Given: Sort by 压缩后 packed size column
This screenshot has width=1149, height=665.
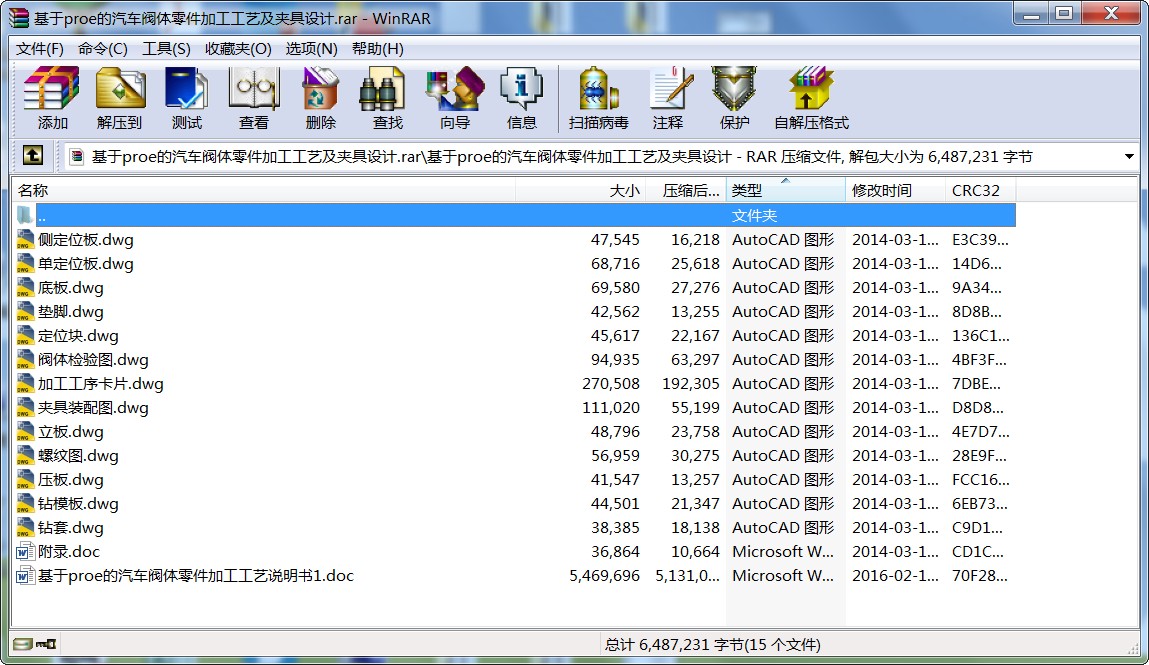Looking at the screenshot, I should pyautogui.click(x=687, y=190).
